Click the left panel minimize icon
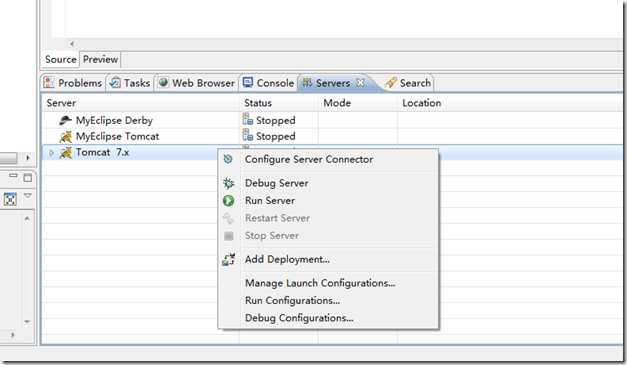The image size is (627, 365). [13, 176]
